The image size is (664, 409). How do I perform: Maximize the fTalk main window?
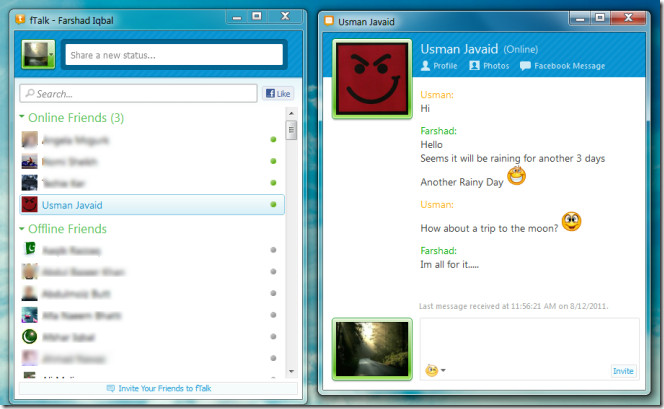[x=256, y=17]
